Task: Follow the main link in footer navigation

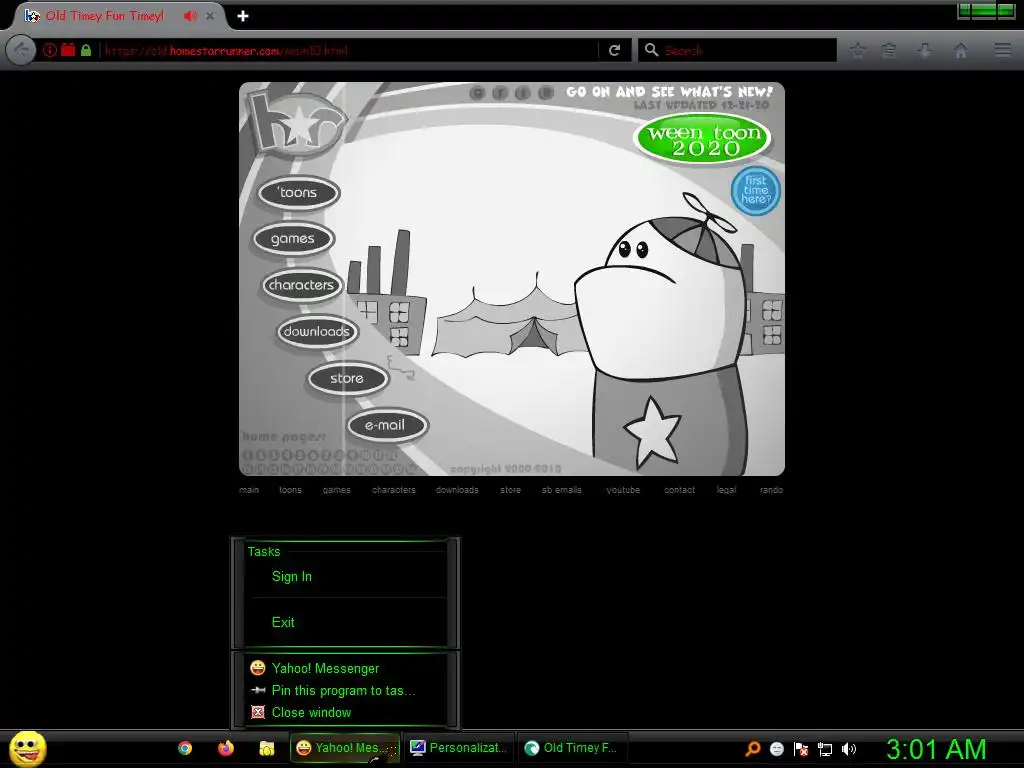Action: point(249,490)
